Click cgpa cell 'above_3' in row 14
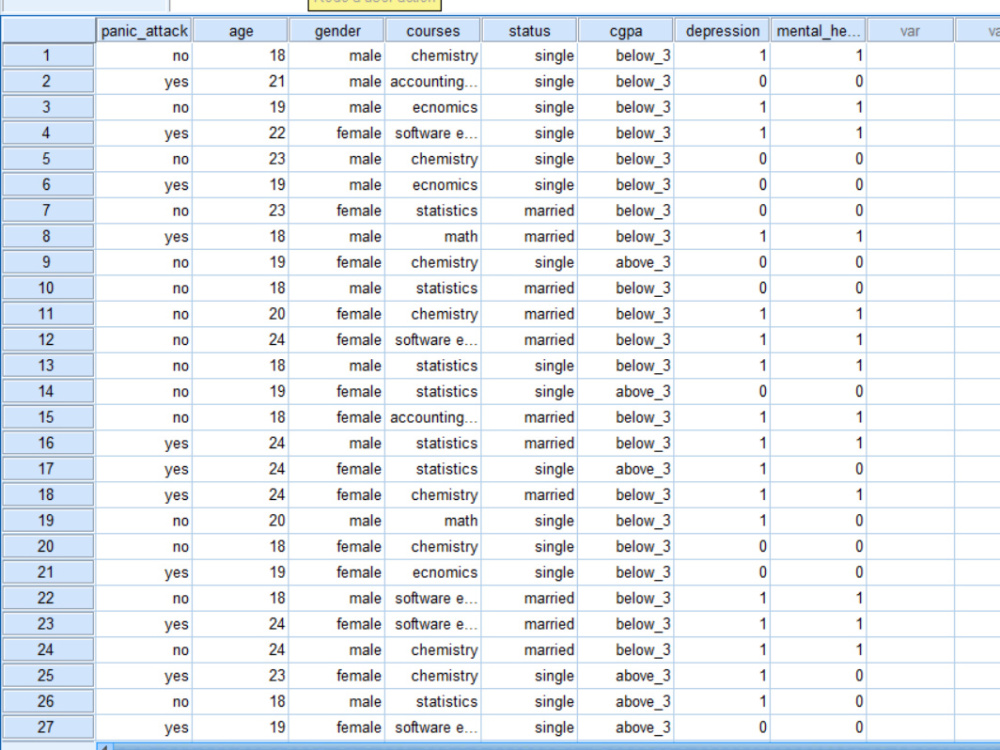This screenshot has height=750, width=1000. click(x=626, y=392)
